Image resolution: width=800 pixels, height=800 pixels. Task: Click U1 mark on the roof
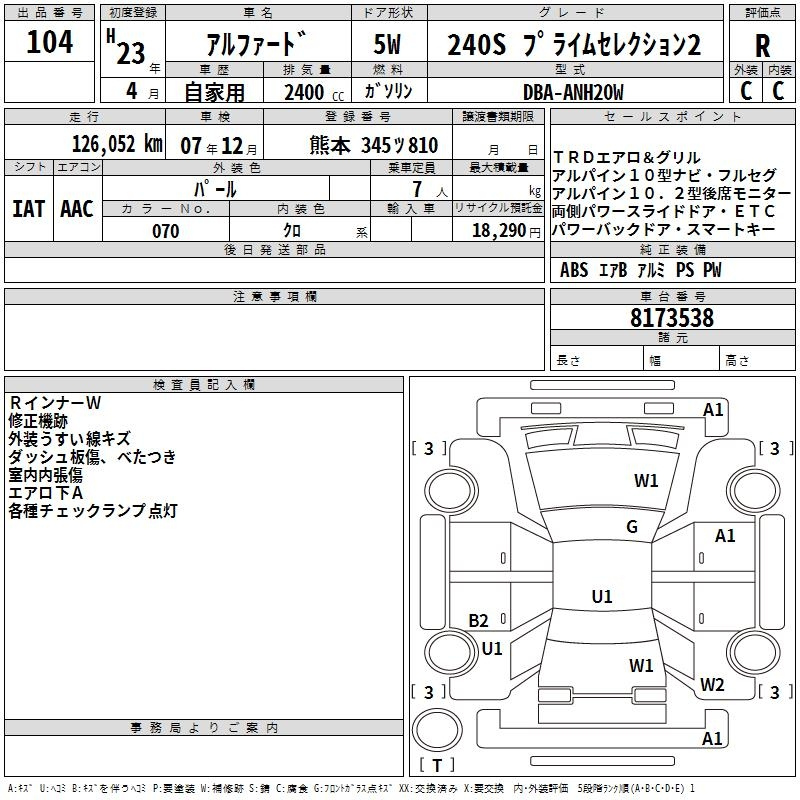(x=602, y=596)
